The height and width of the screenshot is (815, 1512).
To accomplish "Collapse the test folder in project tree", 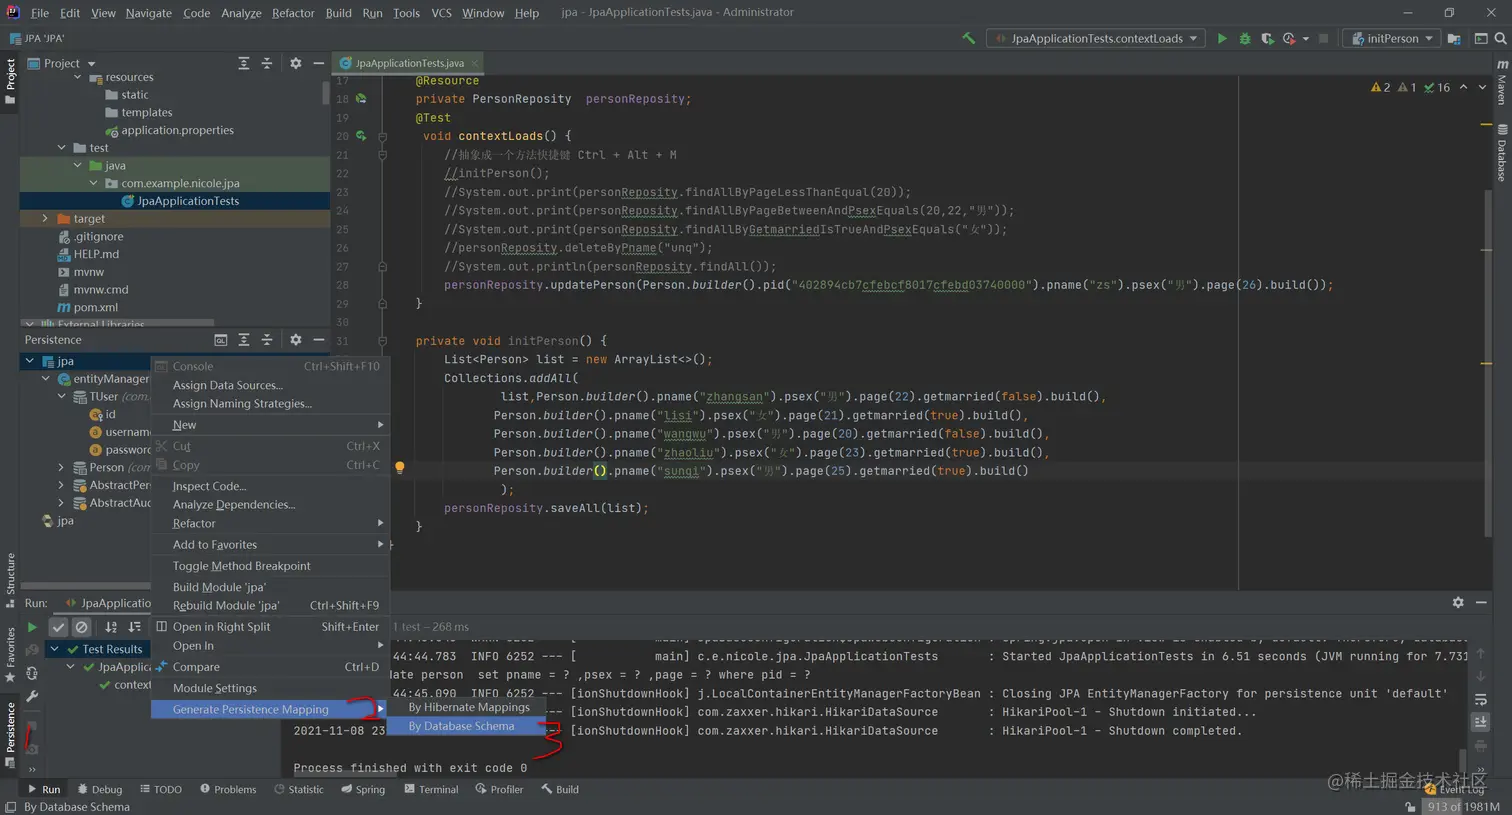I will 62,148.
